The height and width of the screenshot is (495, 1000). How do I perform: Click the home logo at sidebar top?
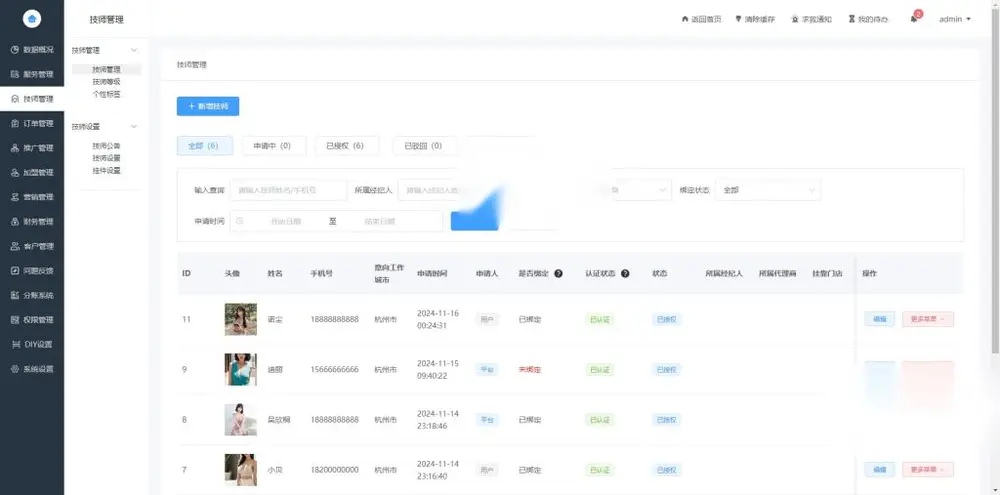click(x=32, y=19)
